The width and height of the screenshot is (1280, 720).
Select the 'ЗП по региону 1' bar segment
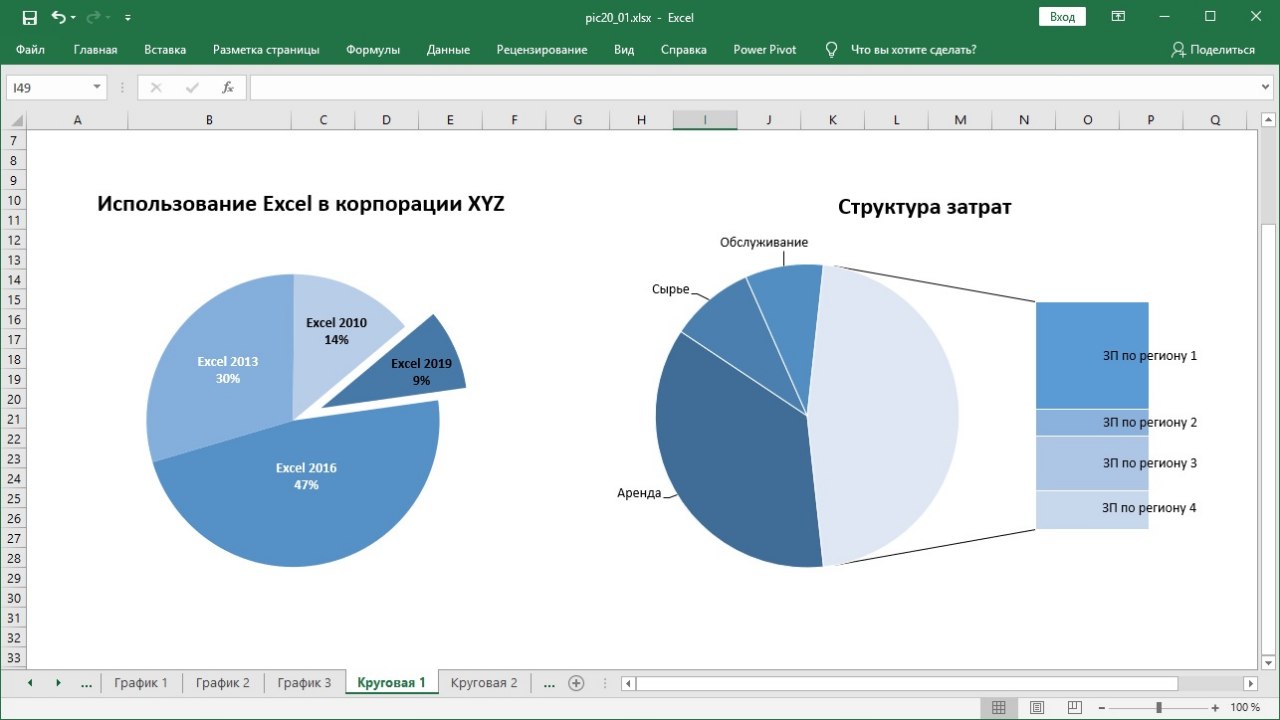[x=1092, y=355]
